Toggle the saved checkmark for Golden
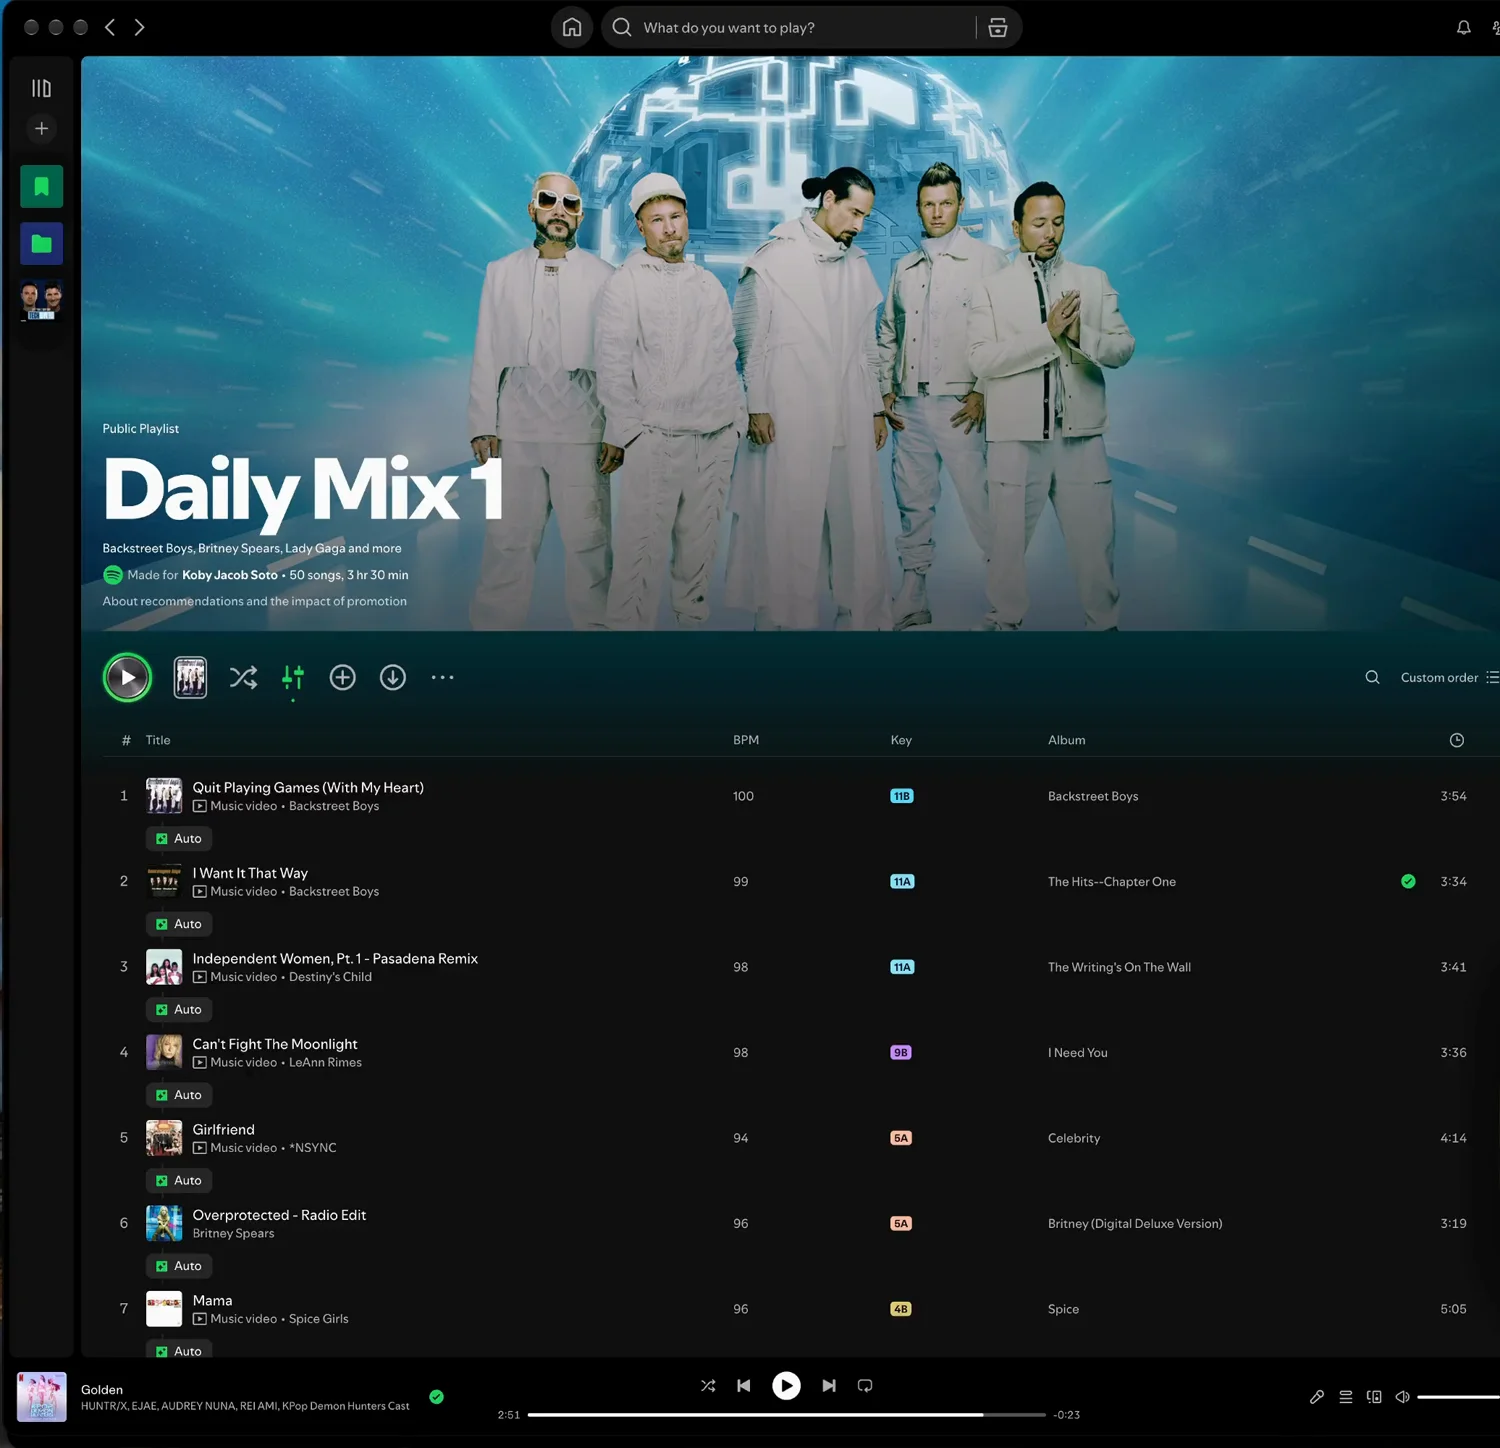Screen dimensions: 1500x1448 436,1397
